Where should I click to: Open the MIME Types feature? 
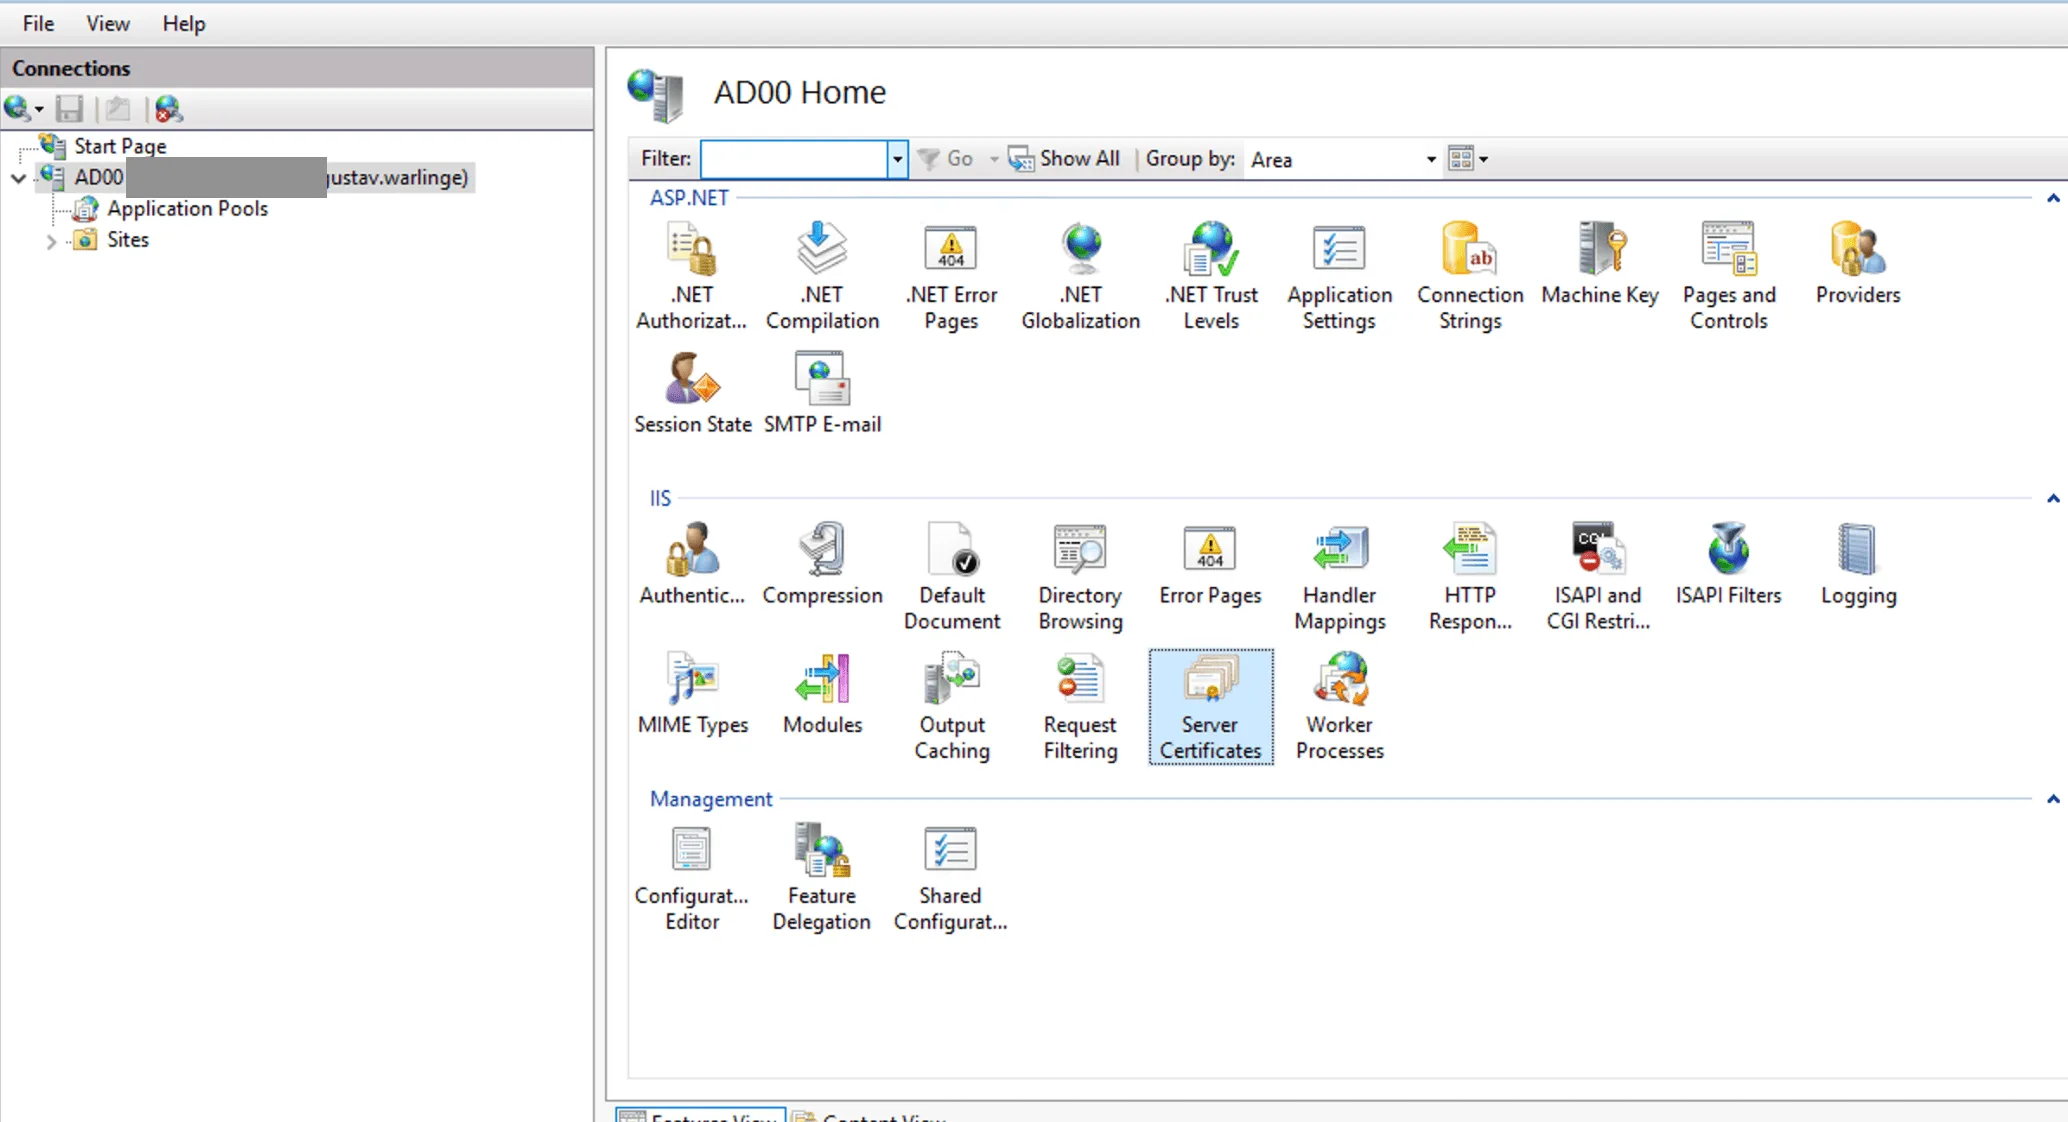tap(693, 695)
